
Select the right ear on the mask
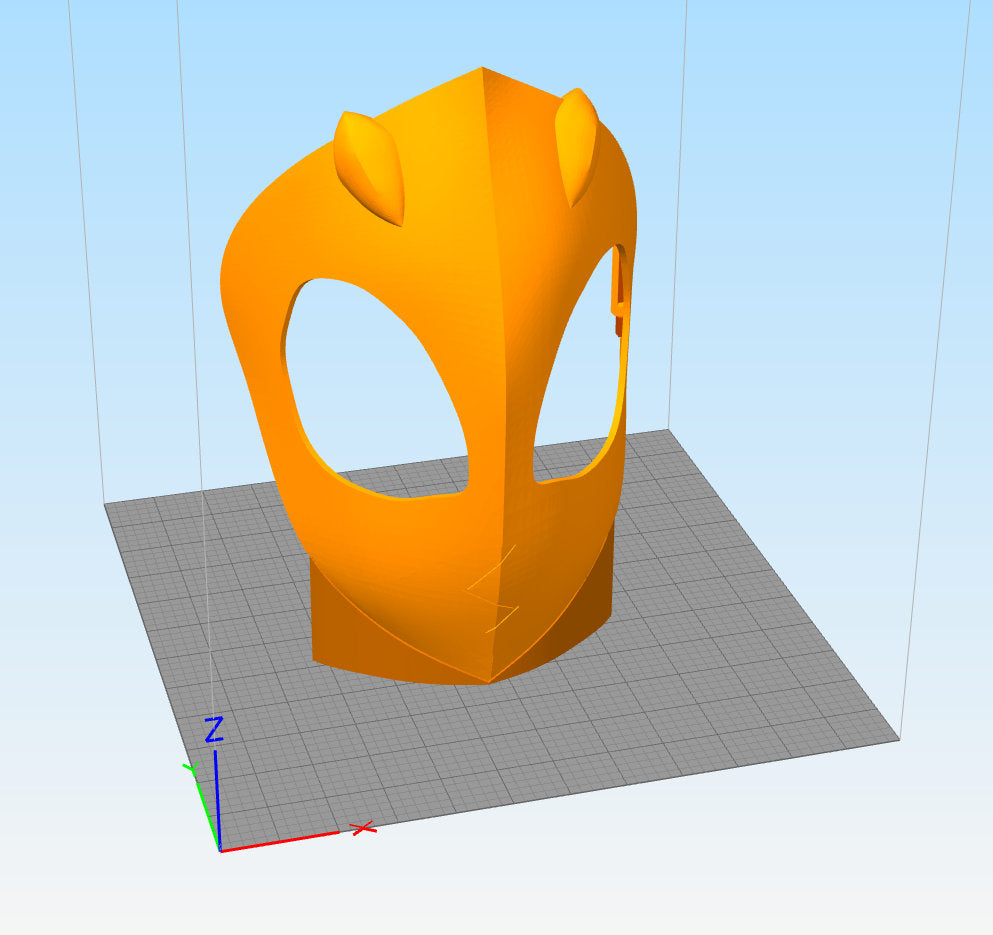point(577,146)
